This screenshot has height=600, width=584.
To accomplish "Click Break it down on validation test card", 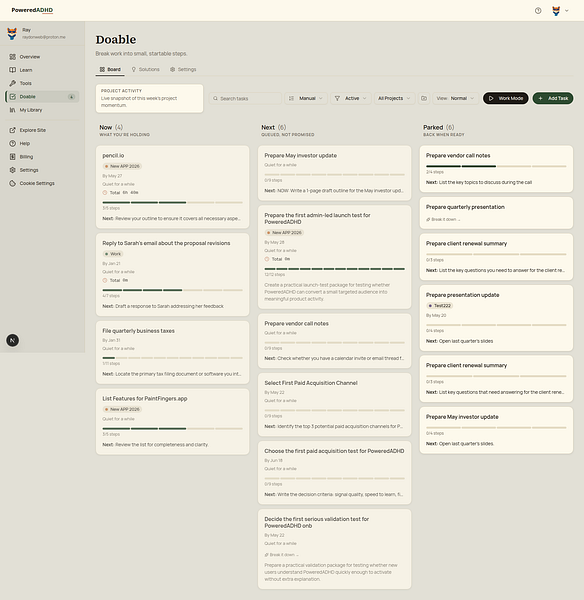I will (281, 554).
